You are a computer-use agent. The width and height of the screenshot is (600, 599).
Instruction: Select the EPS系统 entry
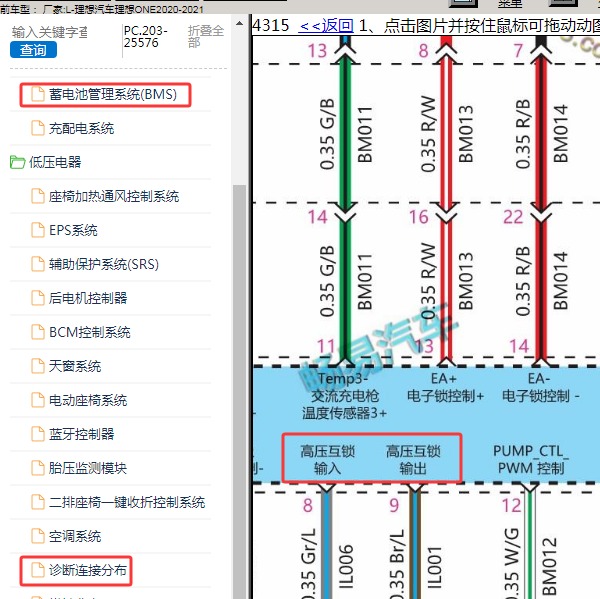[73, 230]
